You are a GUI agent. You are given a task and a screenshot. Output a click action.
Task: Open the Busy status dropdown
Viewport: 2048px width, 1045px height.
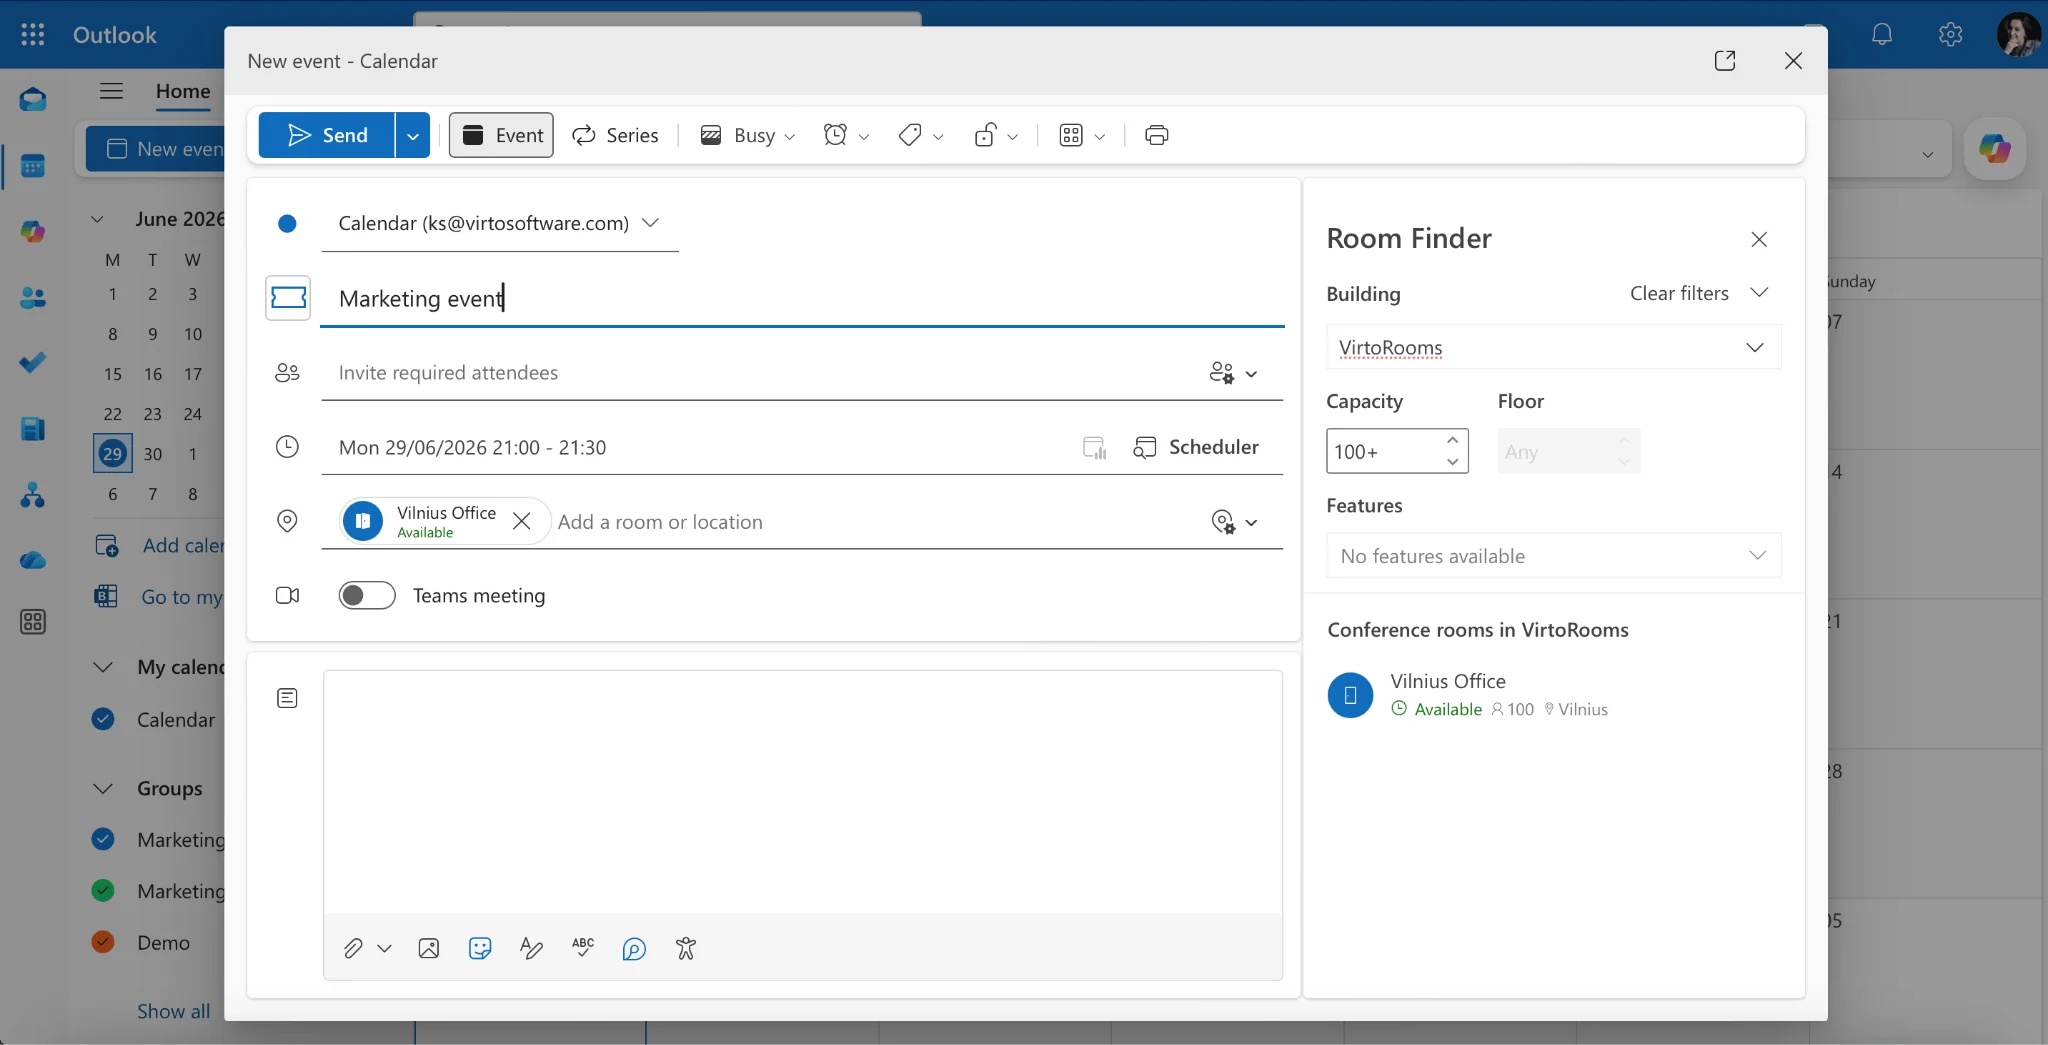point(748,135)
